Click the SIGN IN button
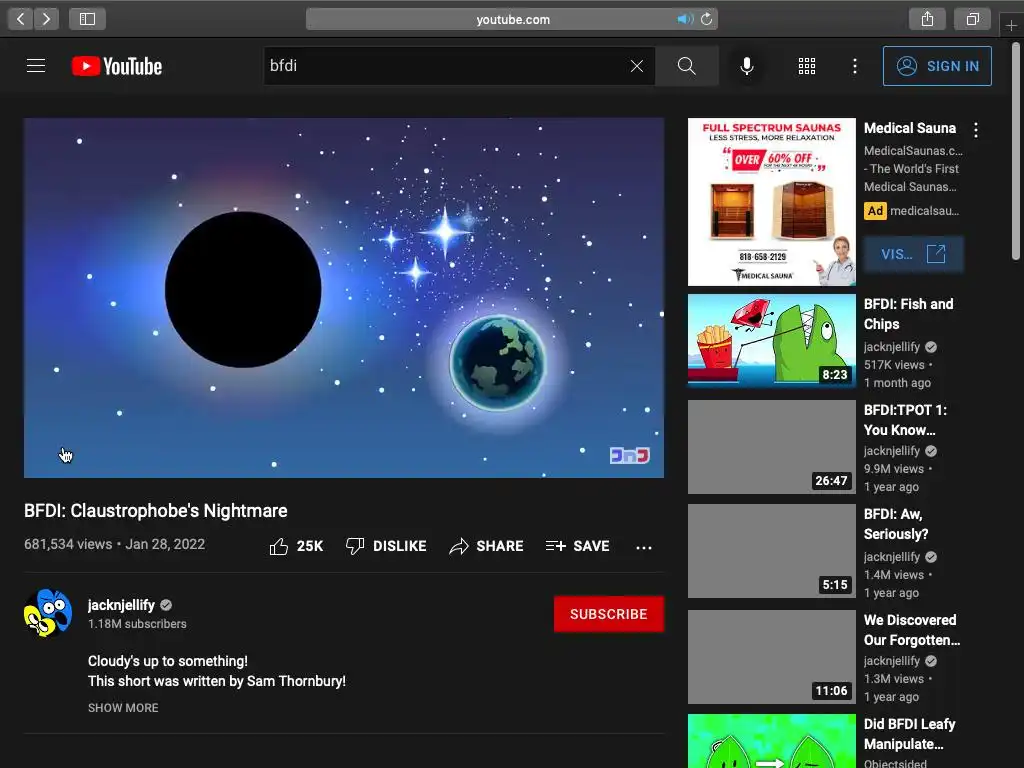The height and width of the screenshot is (768, 1024). (x=937, y=66)
